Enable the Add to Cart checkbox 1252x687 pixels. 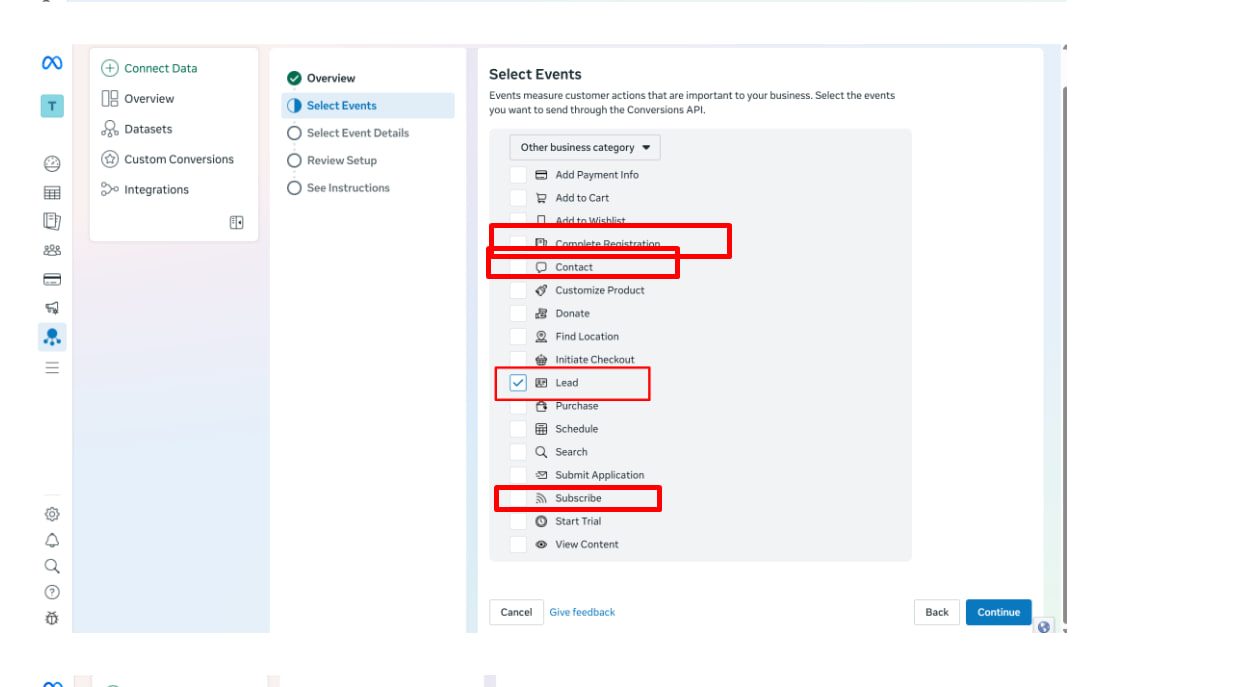(518, 198)
